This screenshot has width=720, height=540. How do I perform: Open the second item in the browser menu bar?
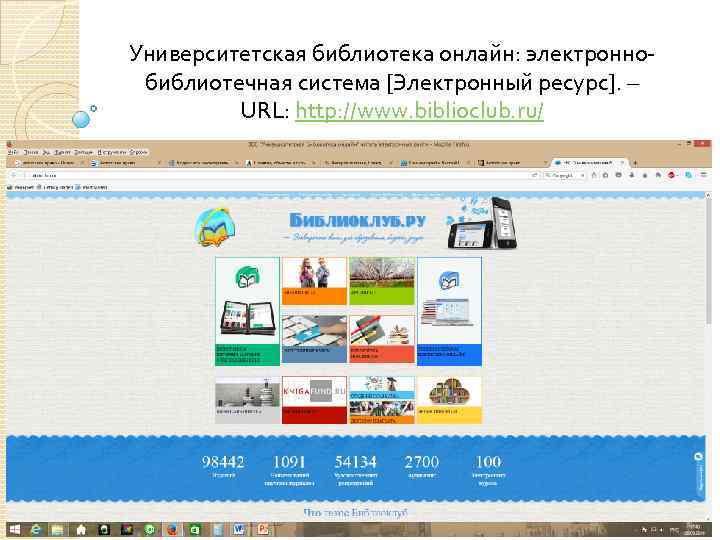pyautogui.click(x=31, y=152)
